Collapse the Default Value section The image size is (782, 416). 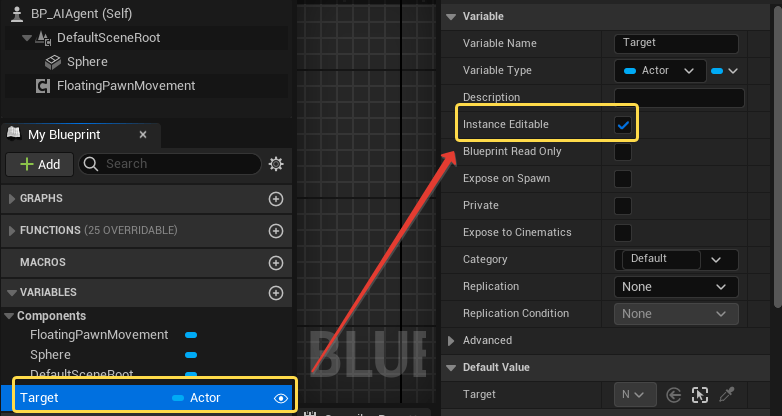coord(451,368)
